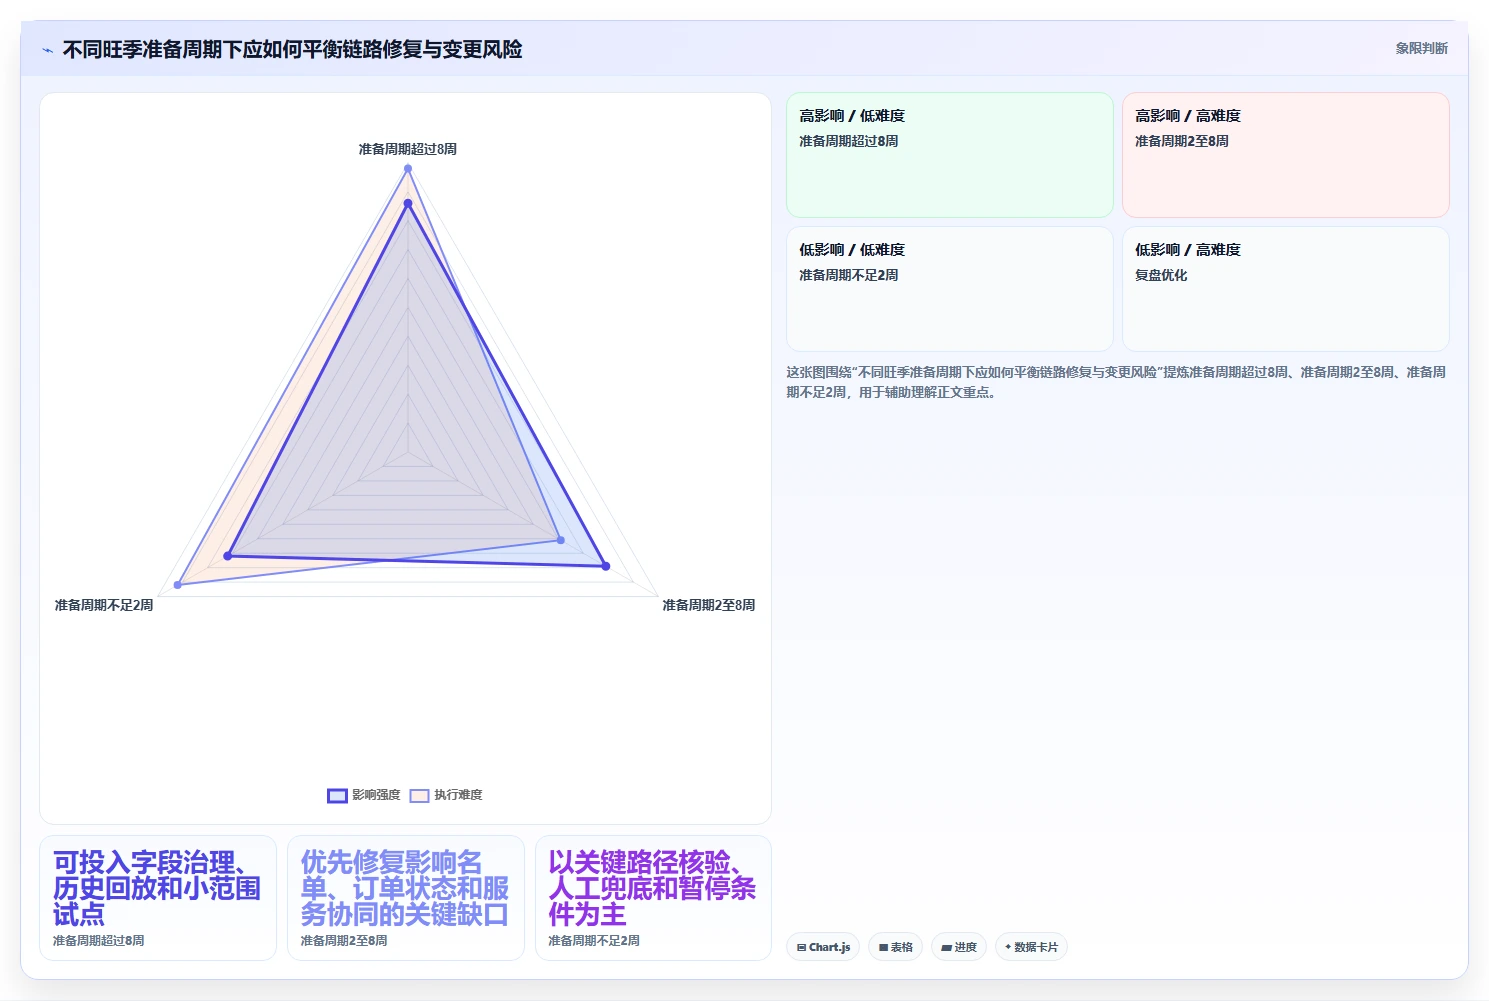Click the 表格 tag

895,947
